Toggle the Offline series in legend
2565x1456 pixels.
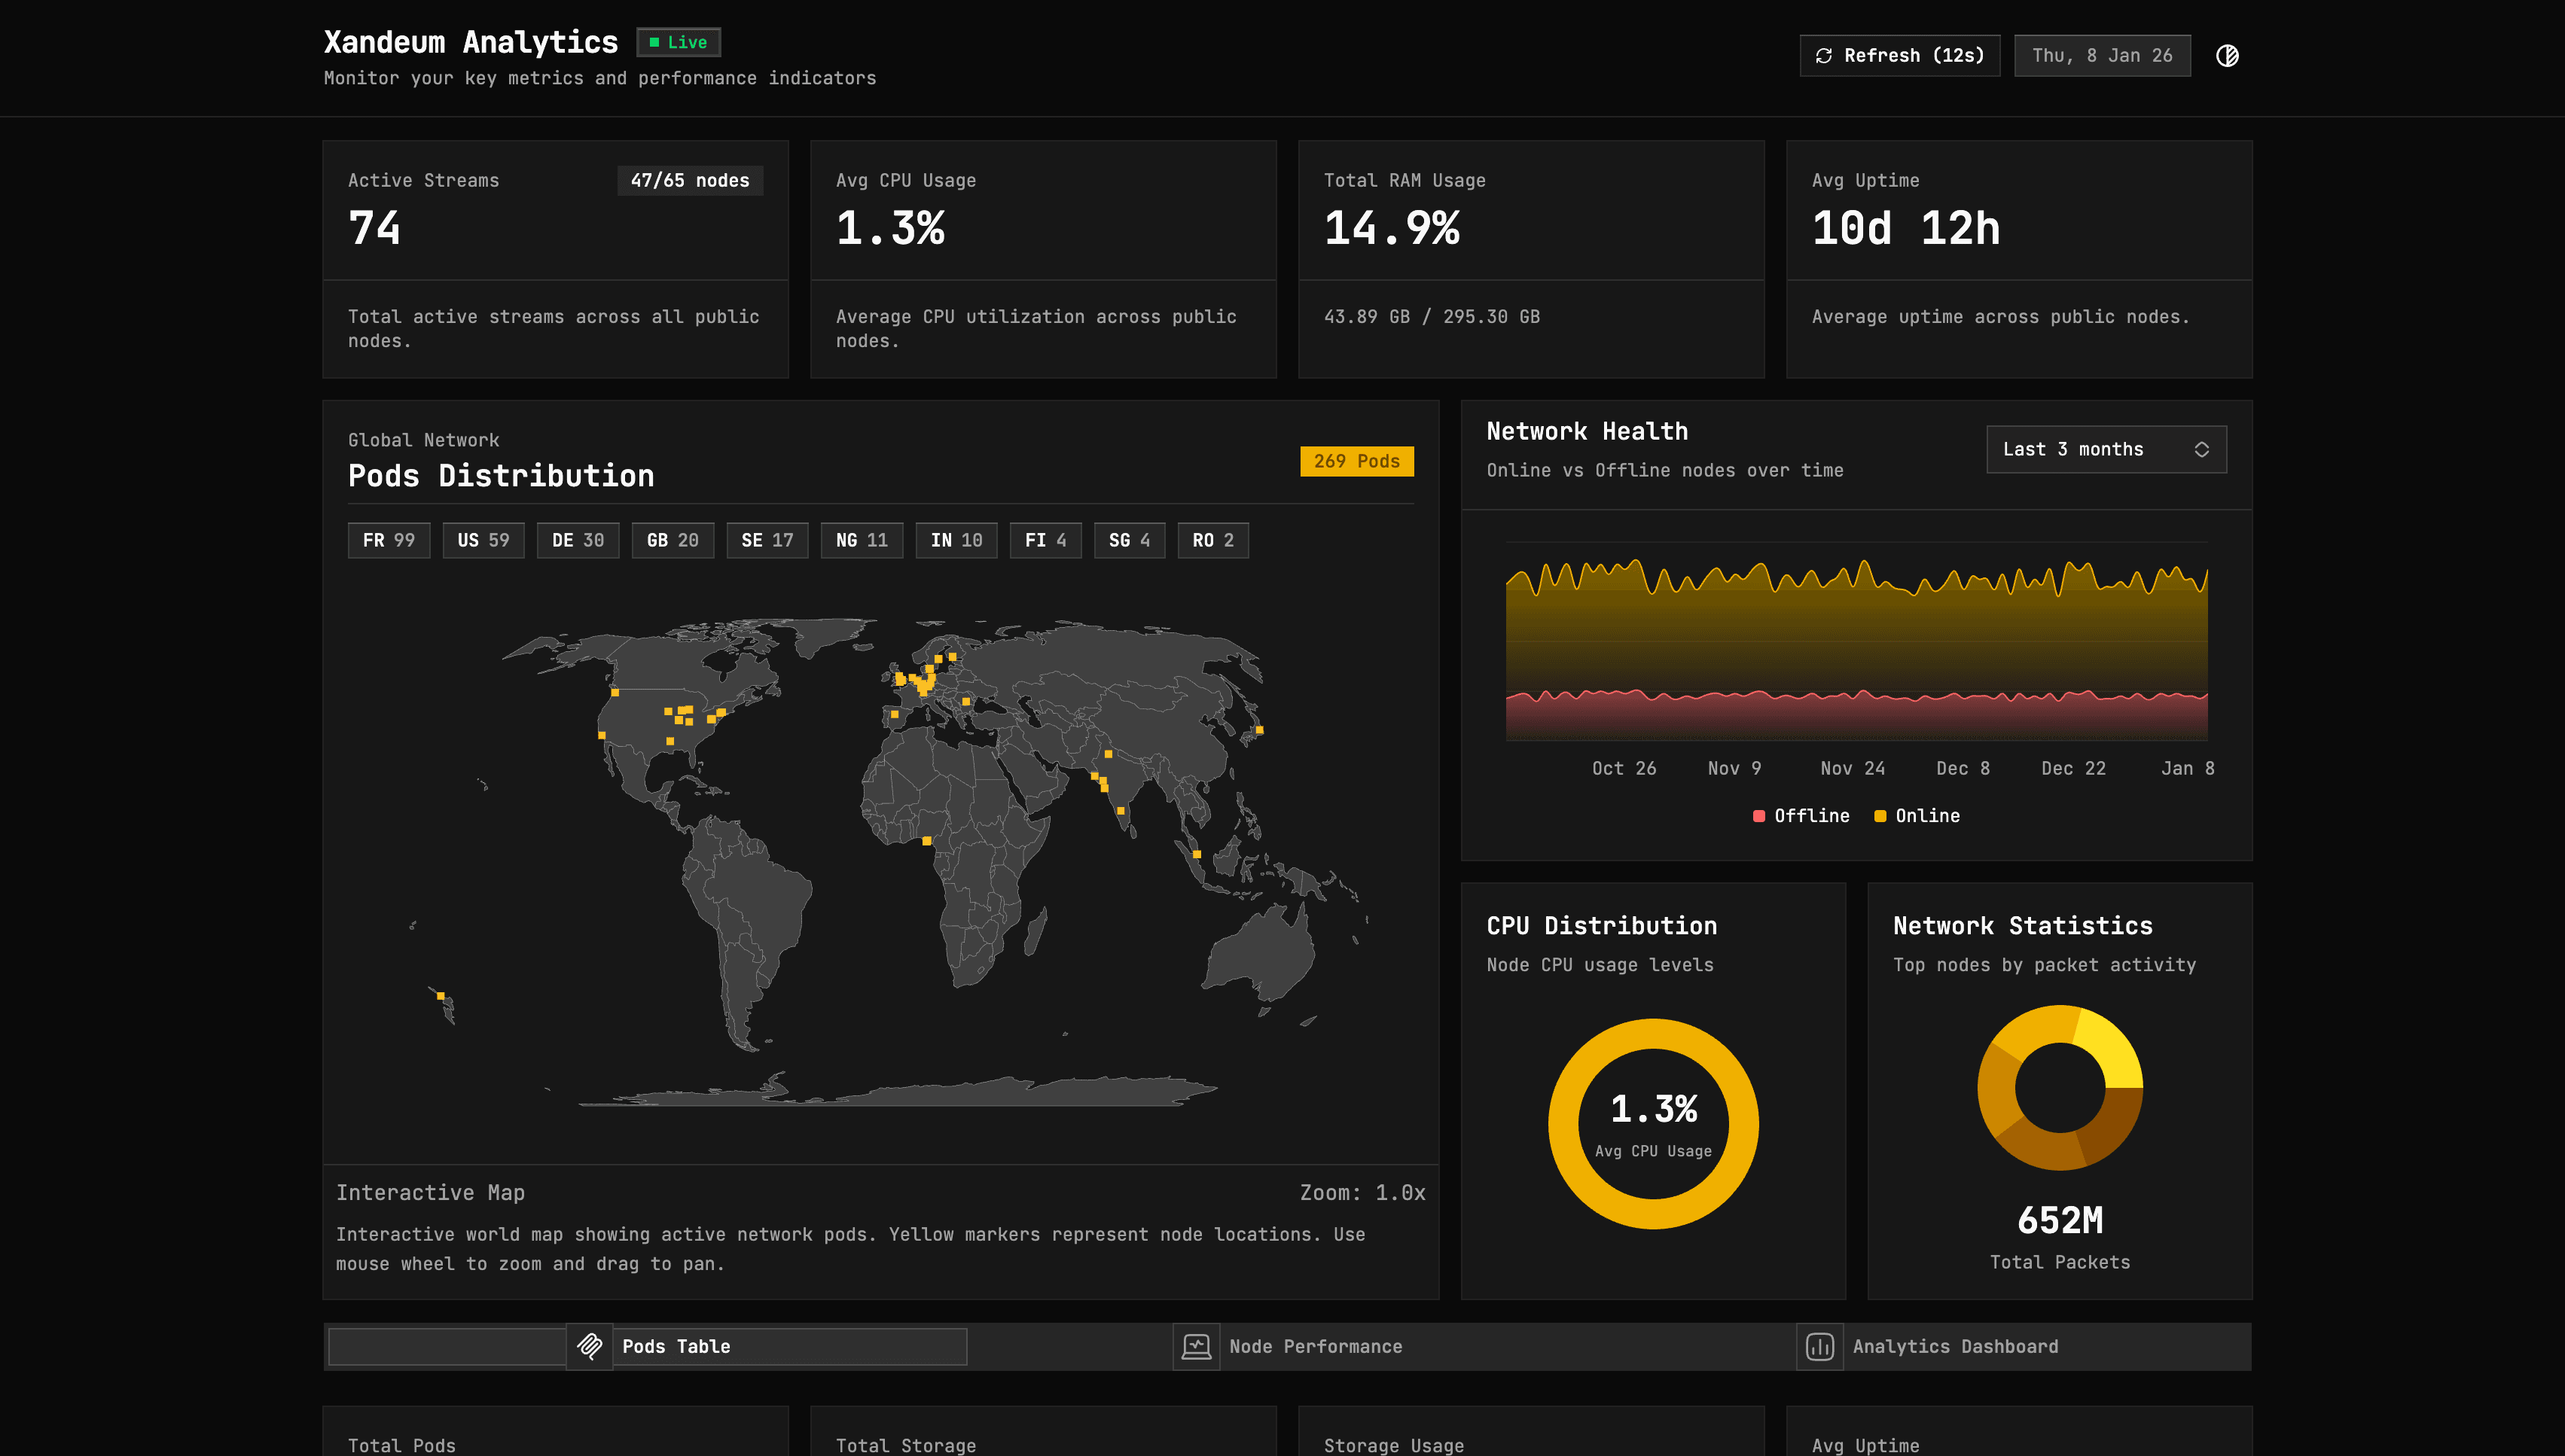pos(1801,816)
